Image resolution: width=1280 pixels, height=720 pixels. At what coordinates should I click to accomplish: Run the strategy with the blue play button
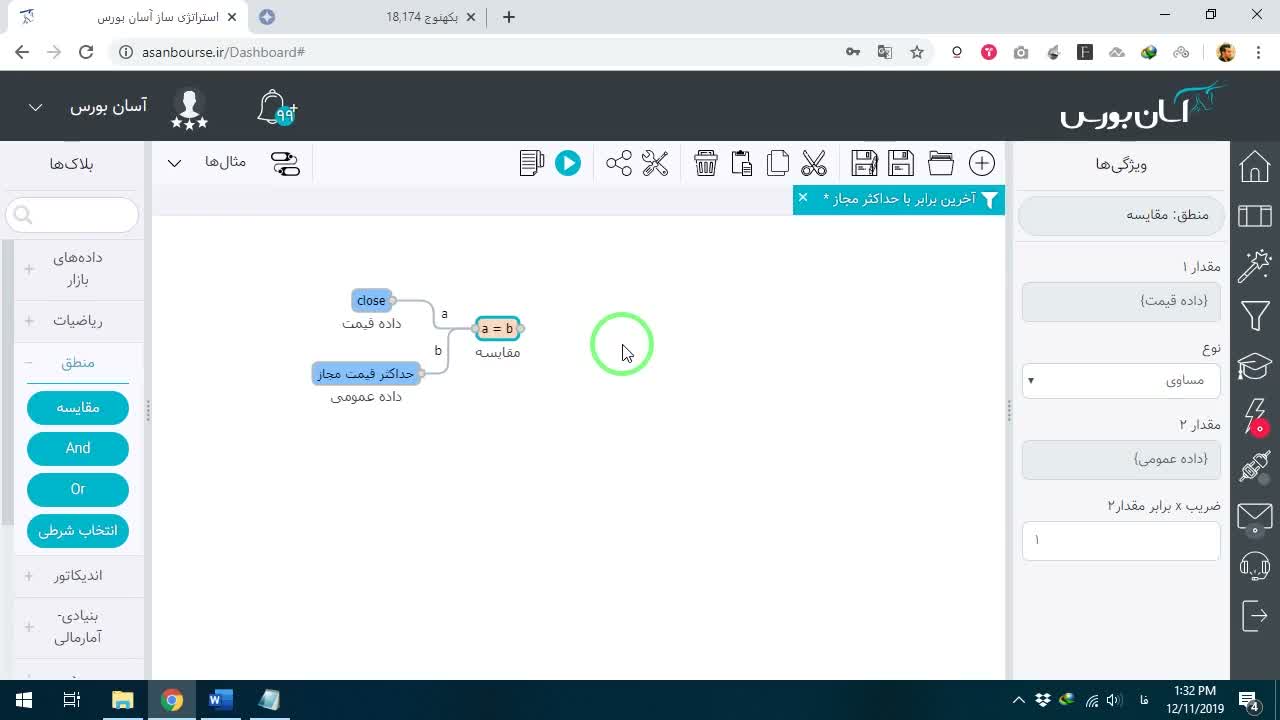(x=568, y=163)
